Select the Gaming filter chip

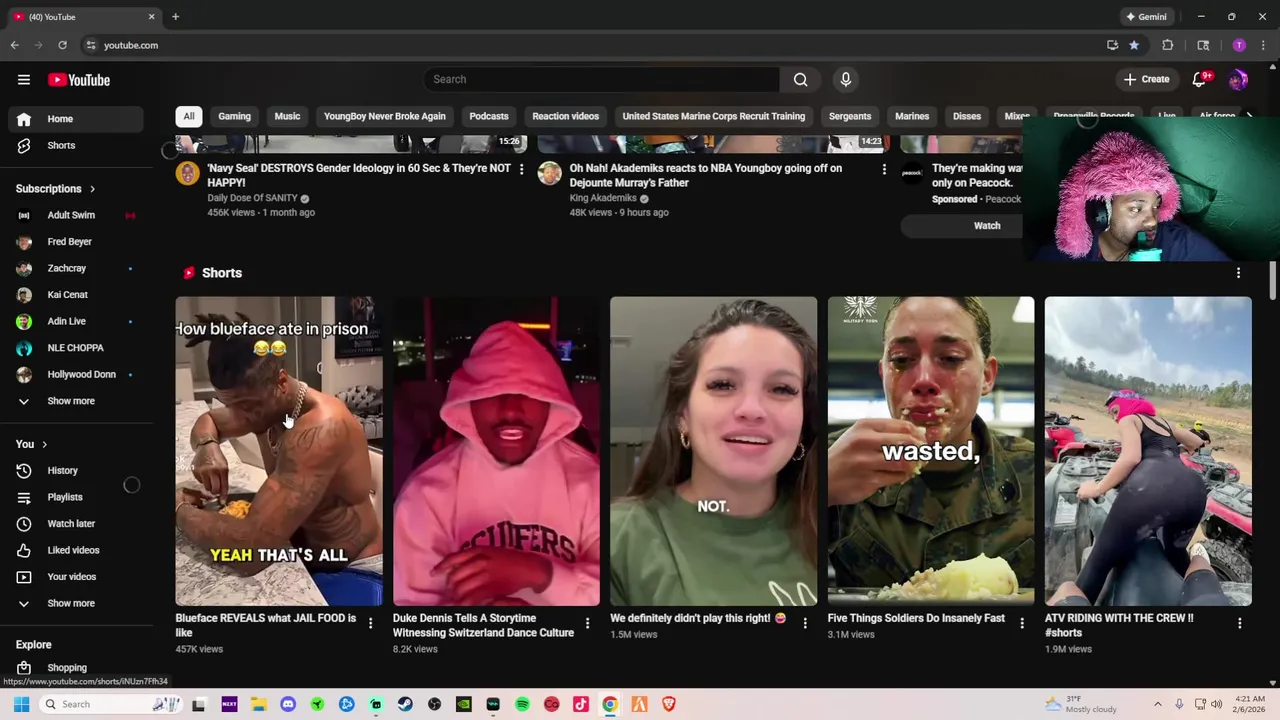click(234, 116)
